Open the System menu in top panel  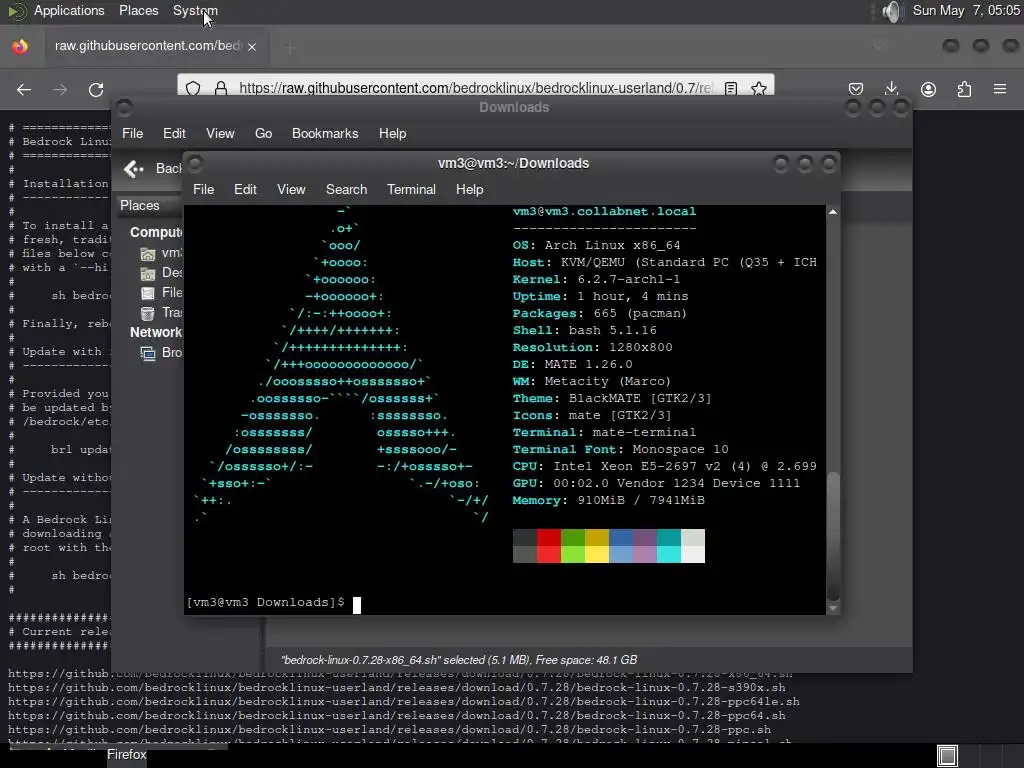point(195,10)
